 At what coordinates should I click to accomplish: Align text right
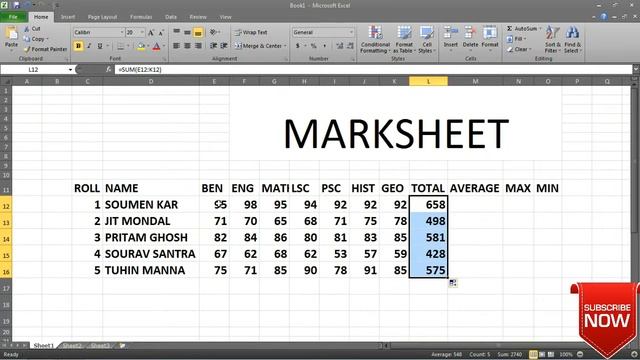point(198,46)
